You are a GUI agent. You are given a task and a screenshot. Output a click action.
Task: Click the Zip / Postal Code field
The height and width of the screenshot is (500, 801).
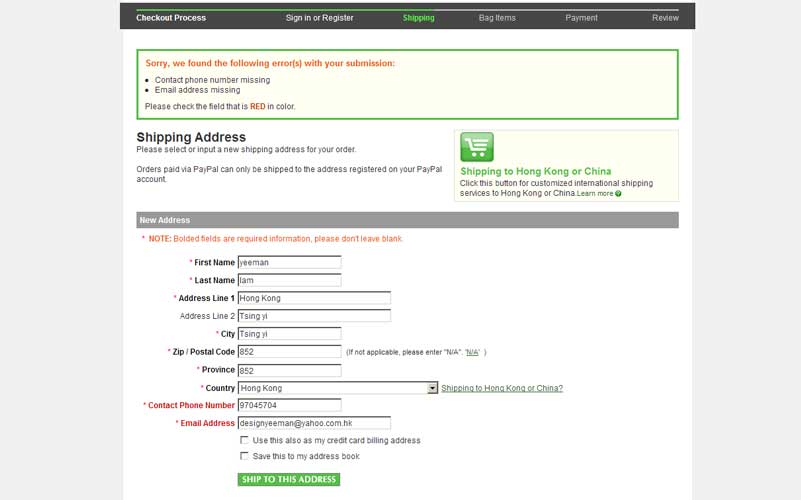coord(289,351)
